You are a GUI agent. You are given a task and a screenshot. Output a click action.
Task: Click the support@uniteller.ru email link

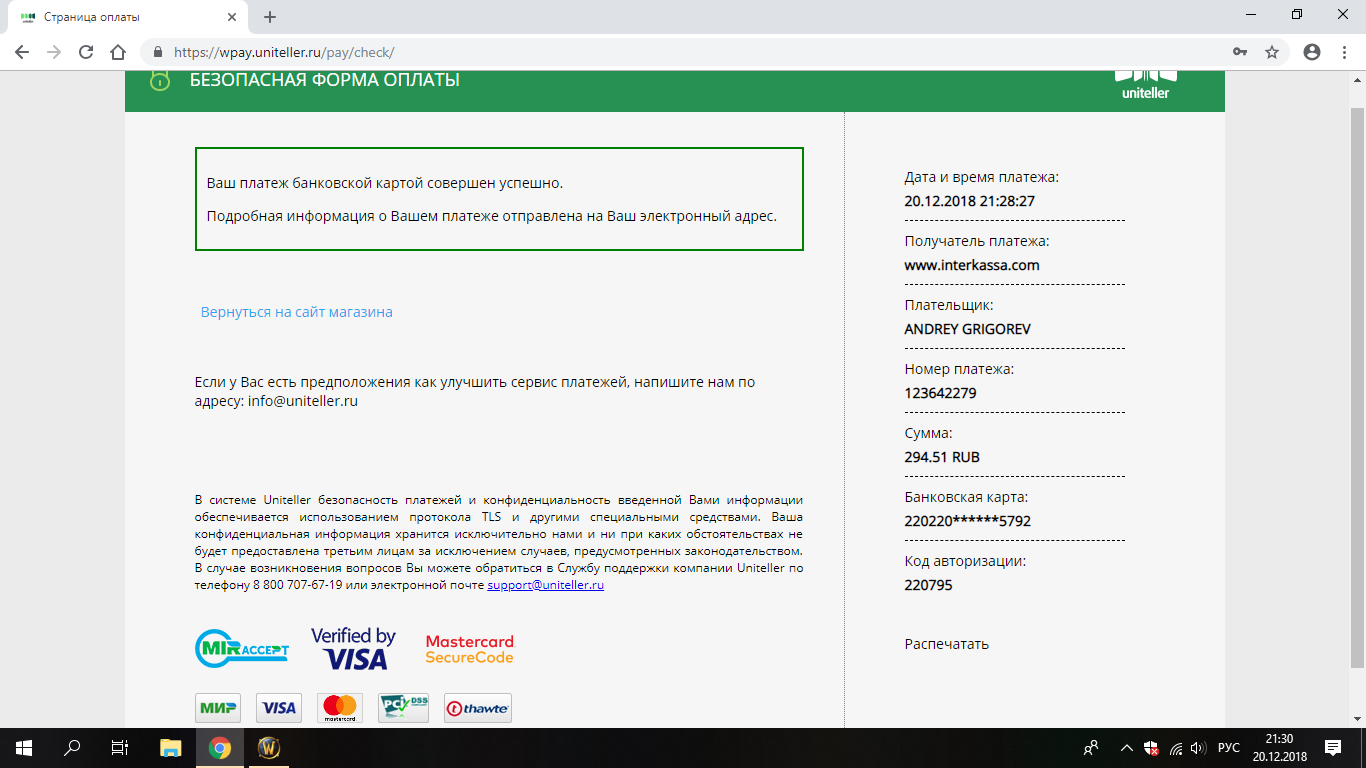(x=546, y=585)
